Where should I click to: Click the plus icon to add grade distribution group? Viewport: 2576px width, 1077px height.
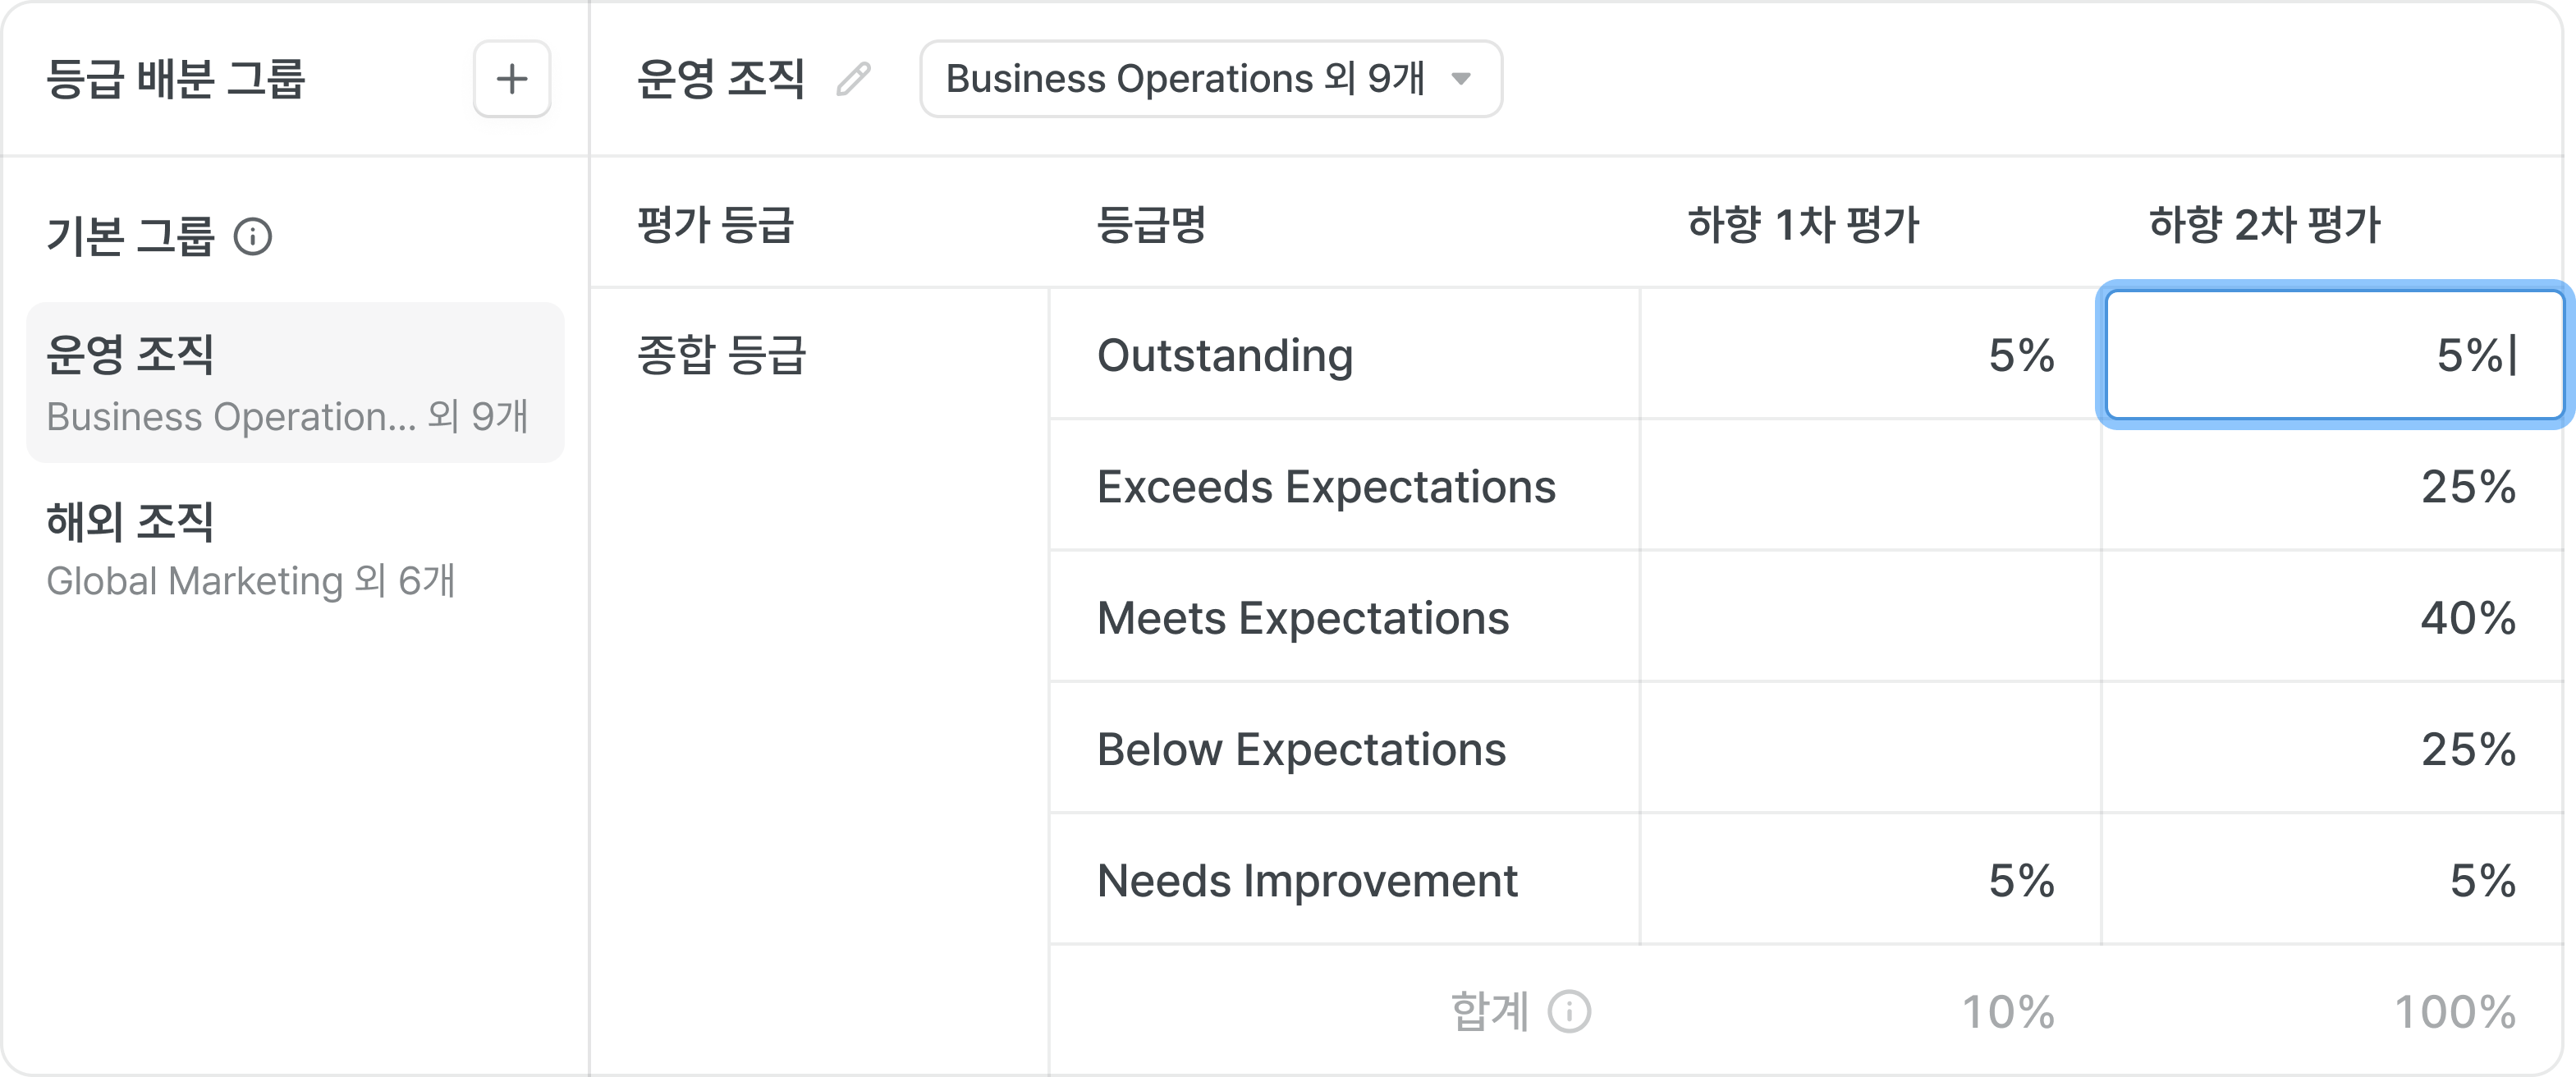coord(512,79)
